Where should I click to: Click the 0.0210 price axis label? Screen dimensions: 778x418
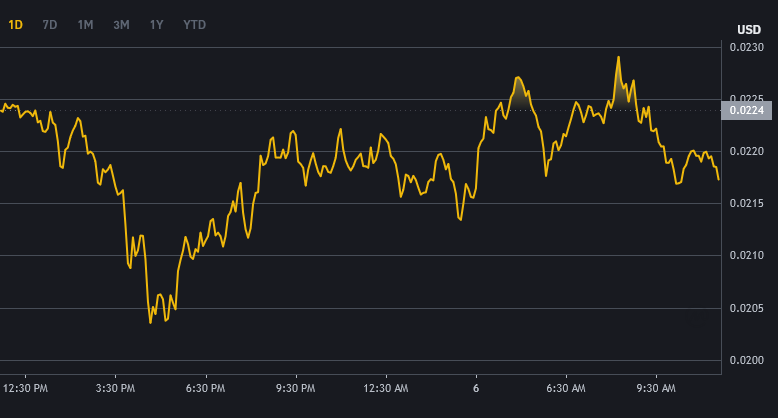pos(747,255)
